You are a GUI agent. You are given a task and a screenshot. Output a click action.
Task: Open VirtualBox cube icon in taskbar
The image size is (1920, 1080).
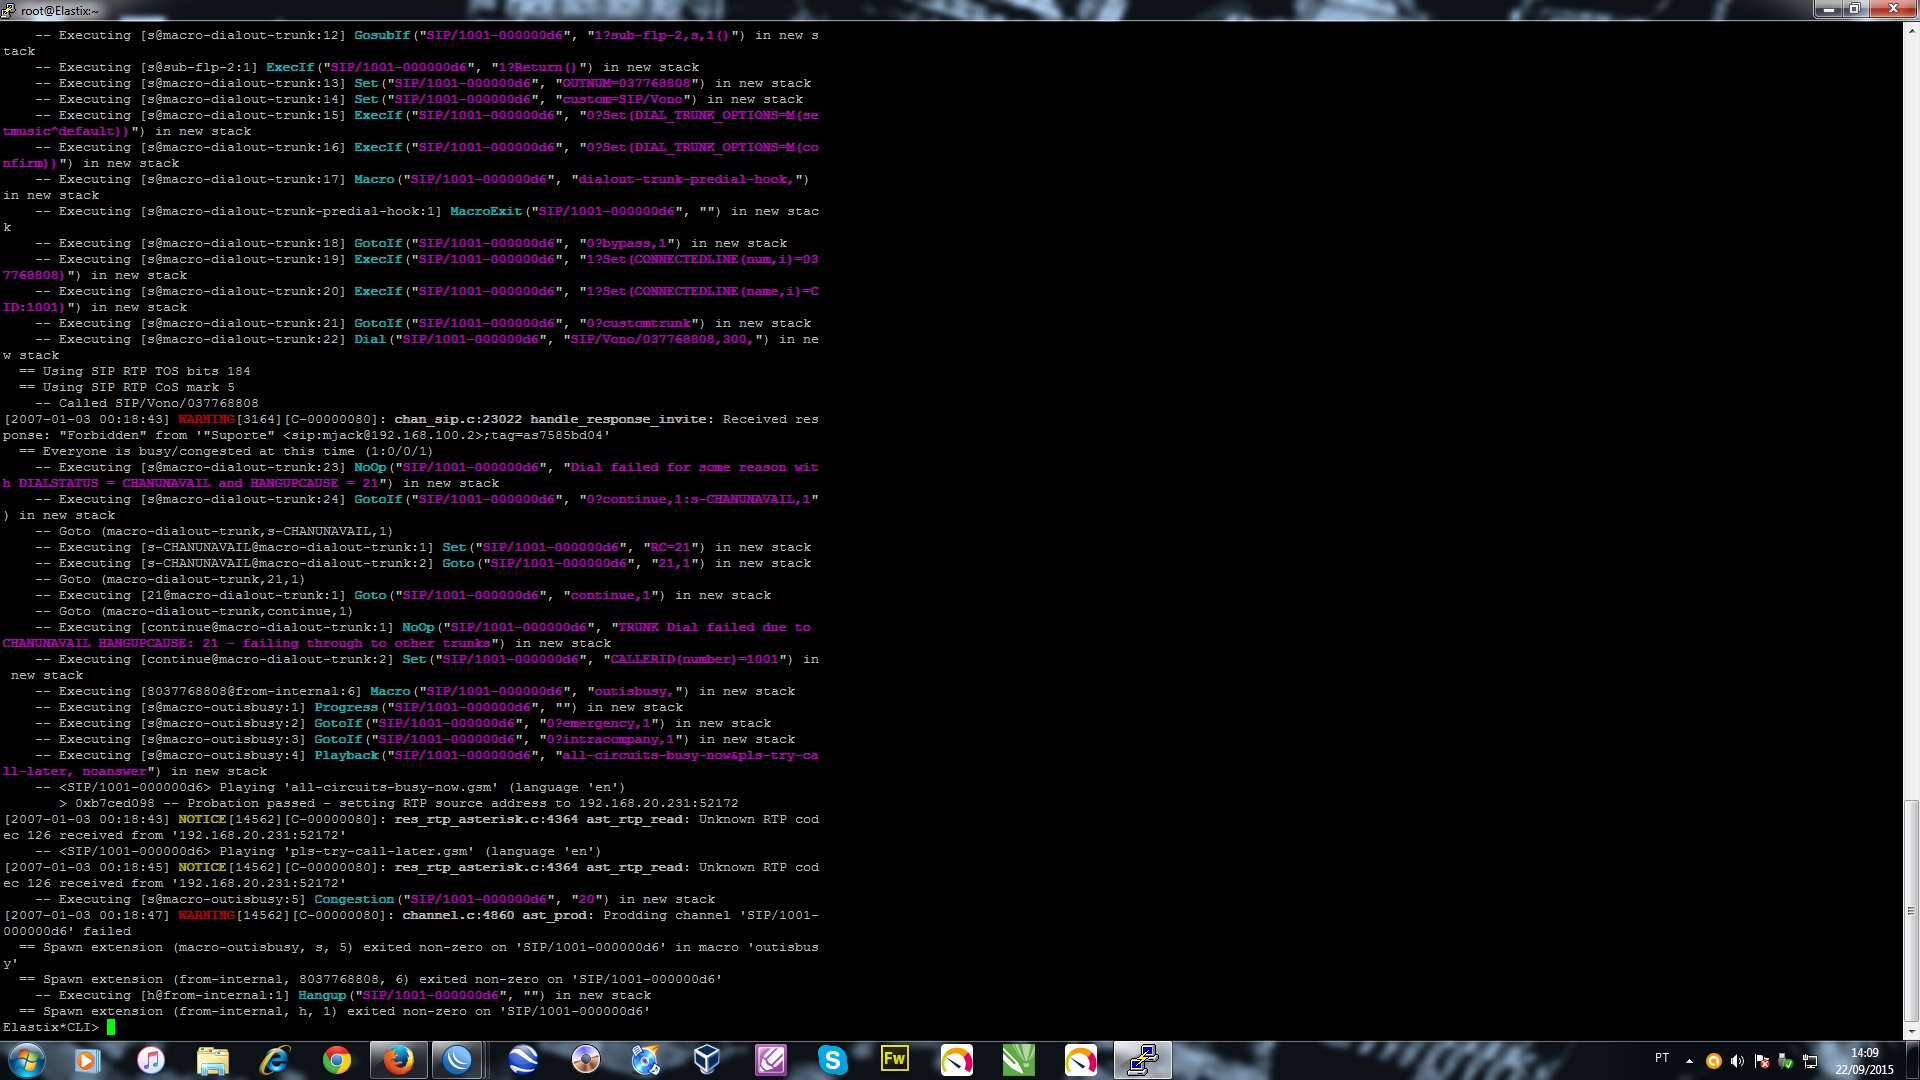(x=707, y=1060)
